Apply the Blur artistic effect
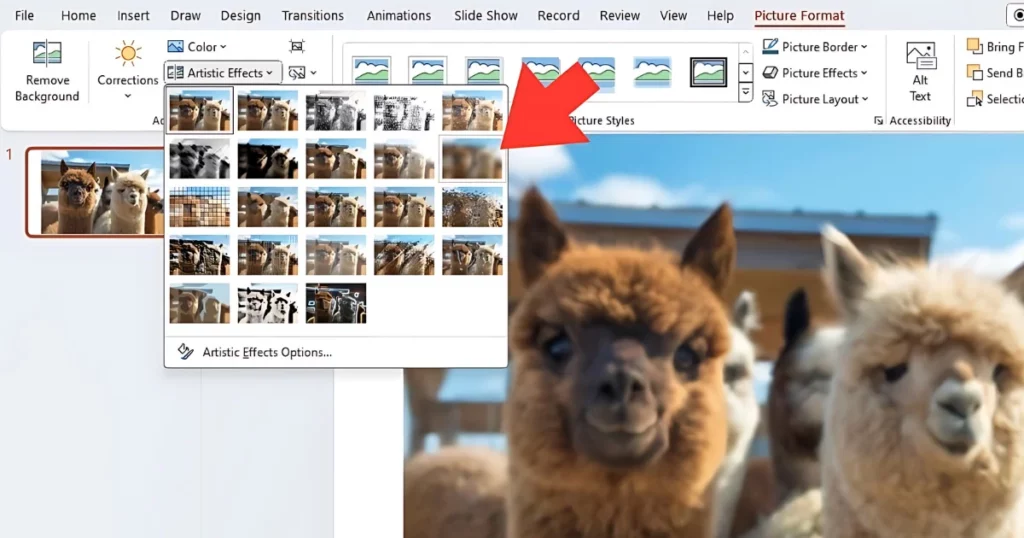The width and height of the screenshot is (1024, 538). point(472,159)
